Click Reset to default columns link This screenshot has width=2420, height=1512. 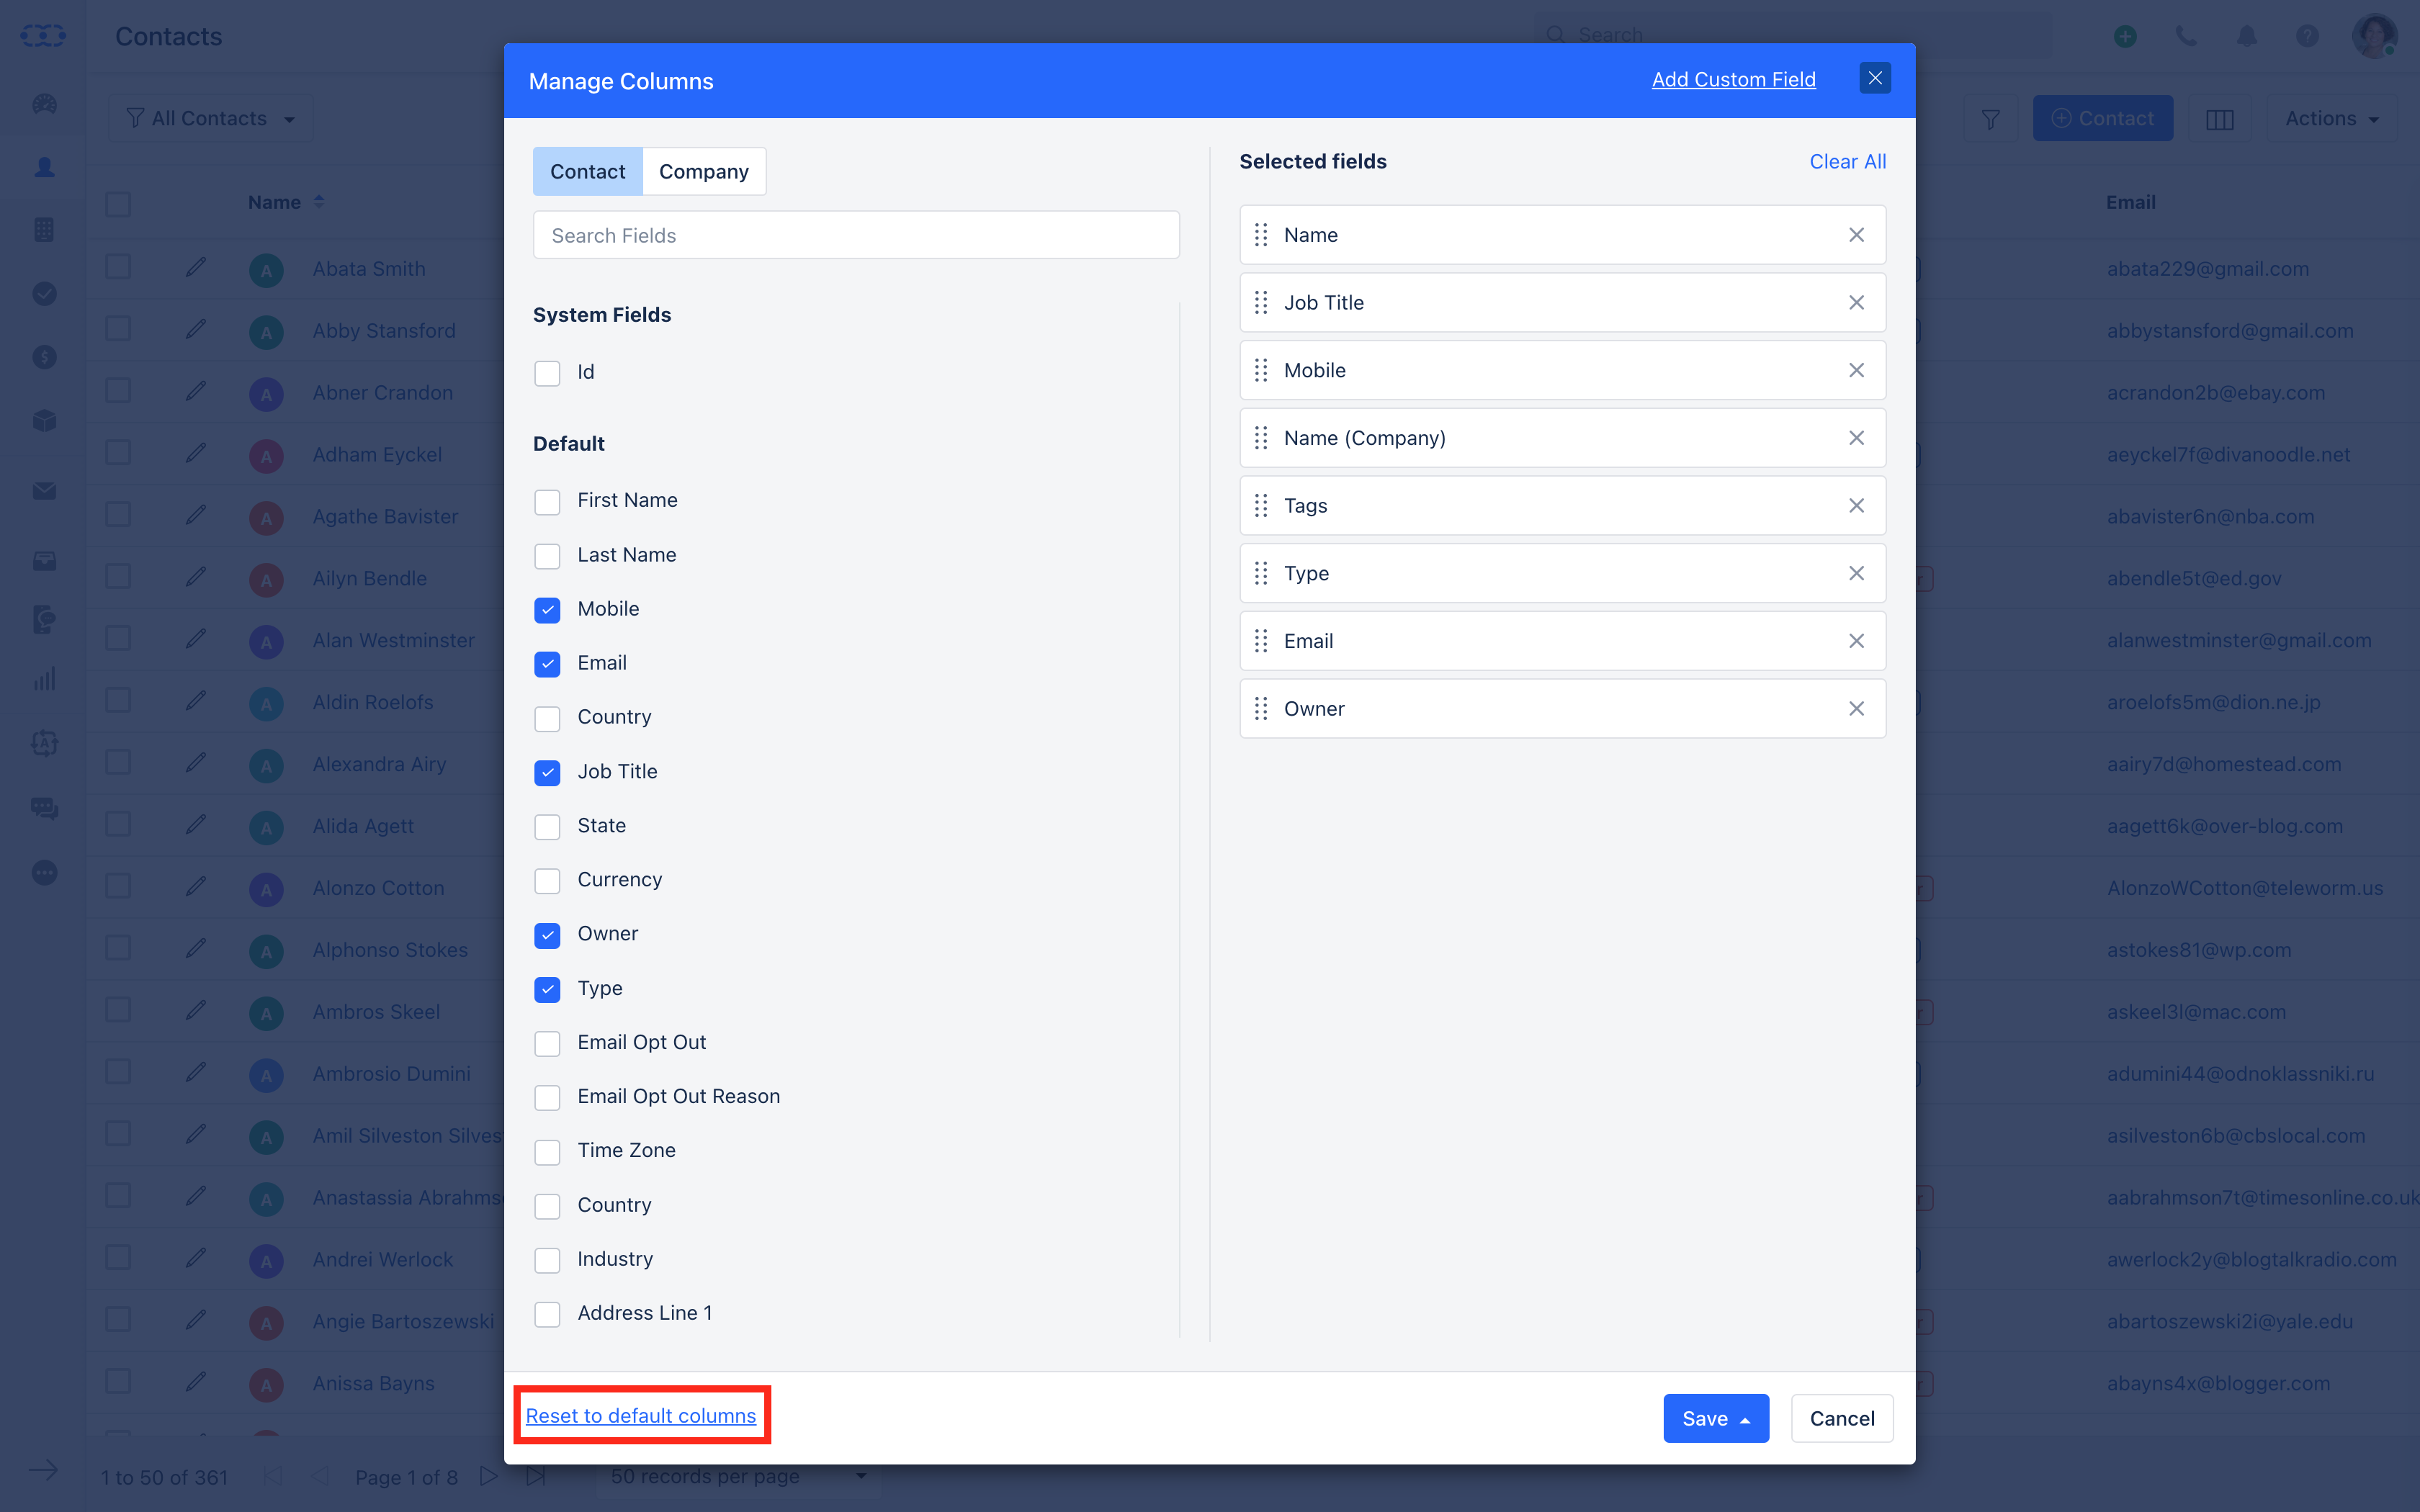pyautogui.click(x=641, y=1416)
